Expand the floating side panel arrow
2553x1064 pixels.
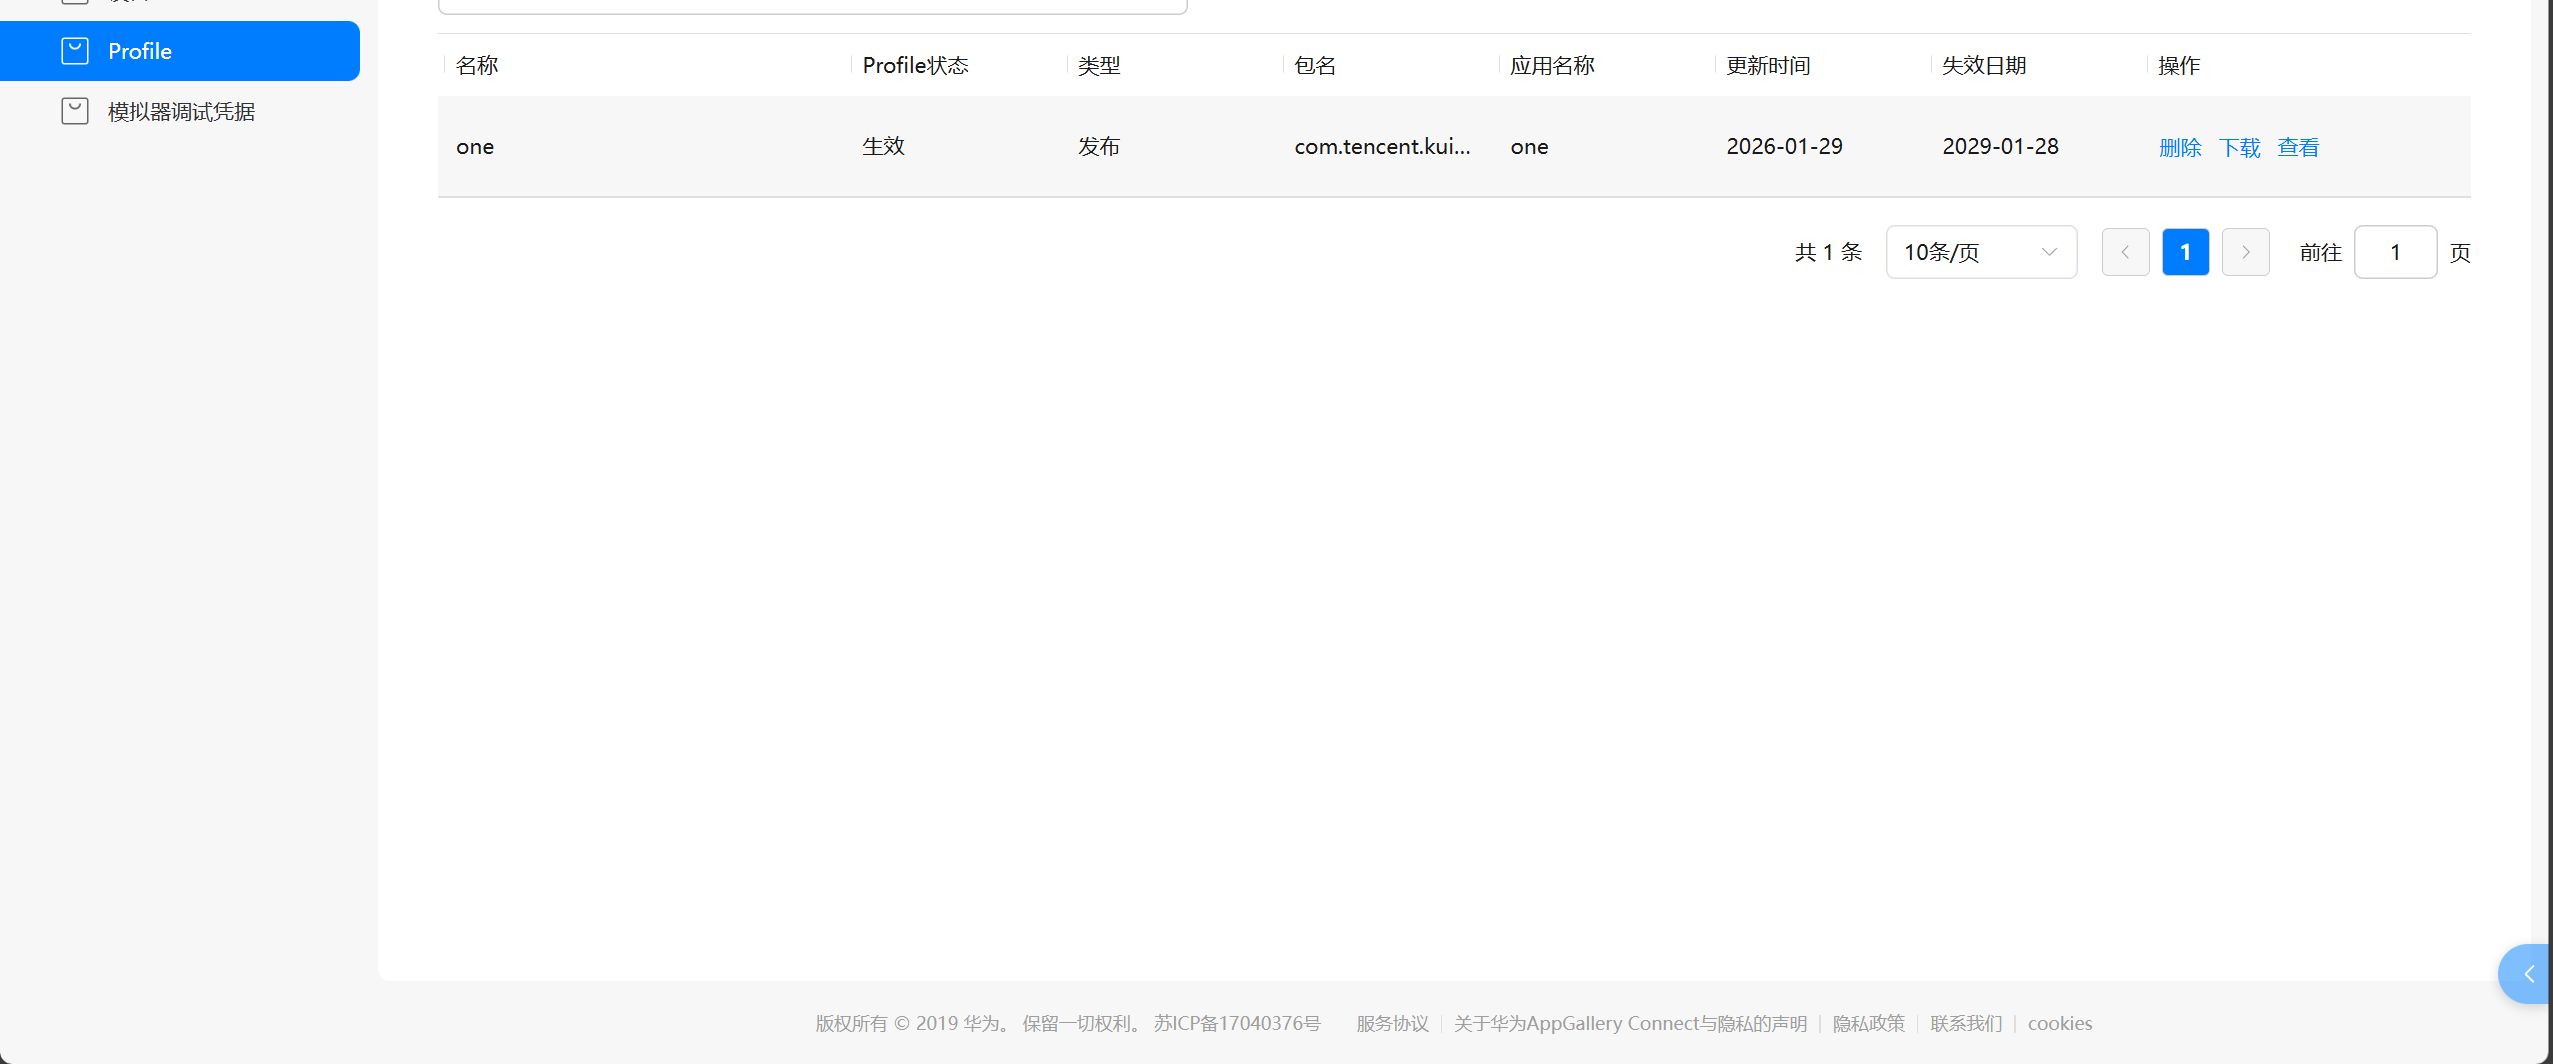coord(2527,974)
